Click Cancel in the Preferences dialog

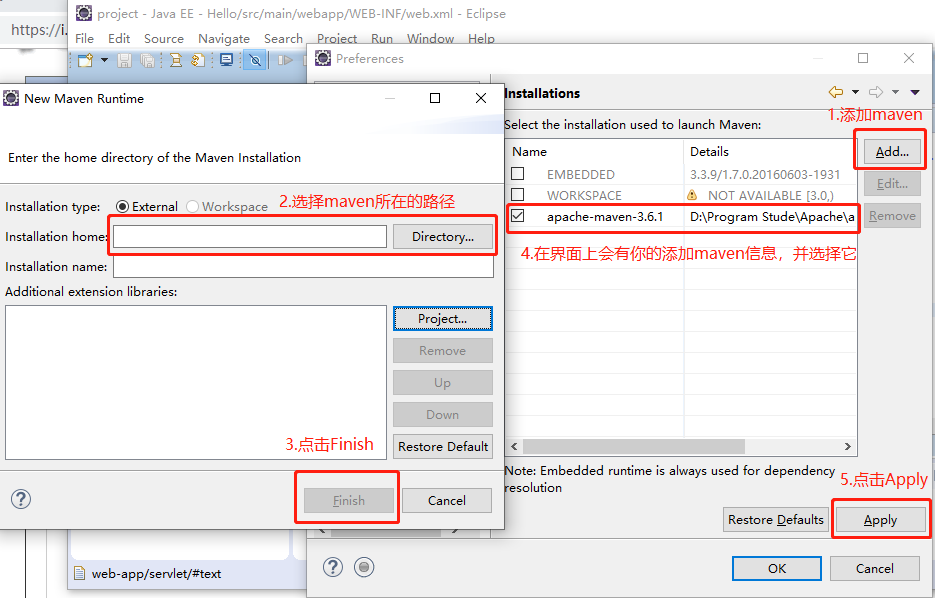click(x=875, y=568)
